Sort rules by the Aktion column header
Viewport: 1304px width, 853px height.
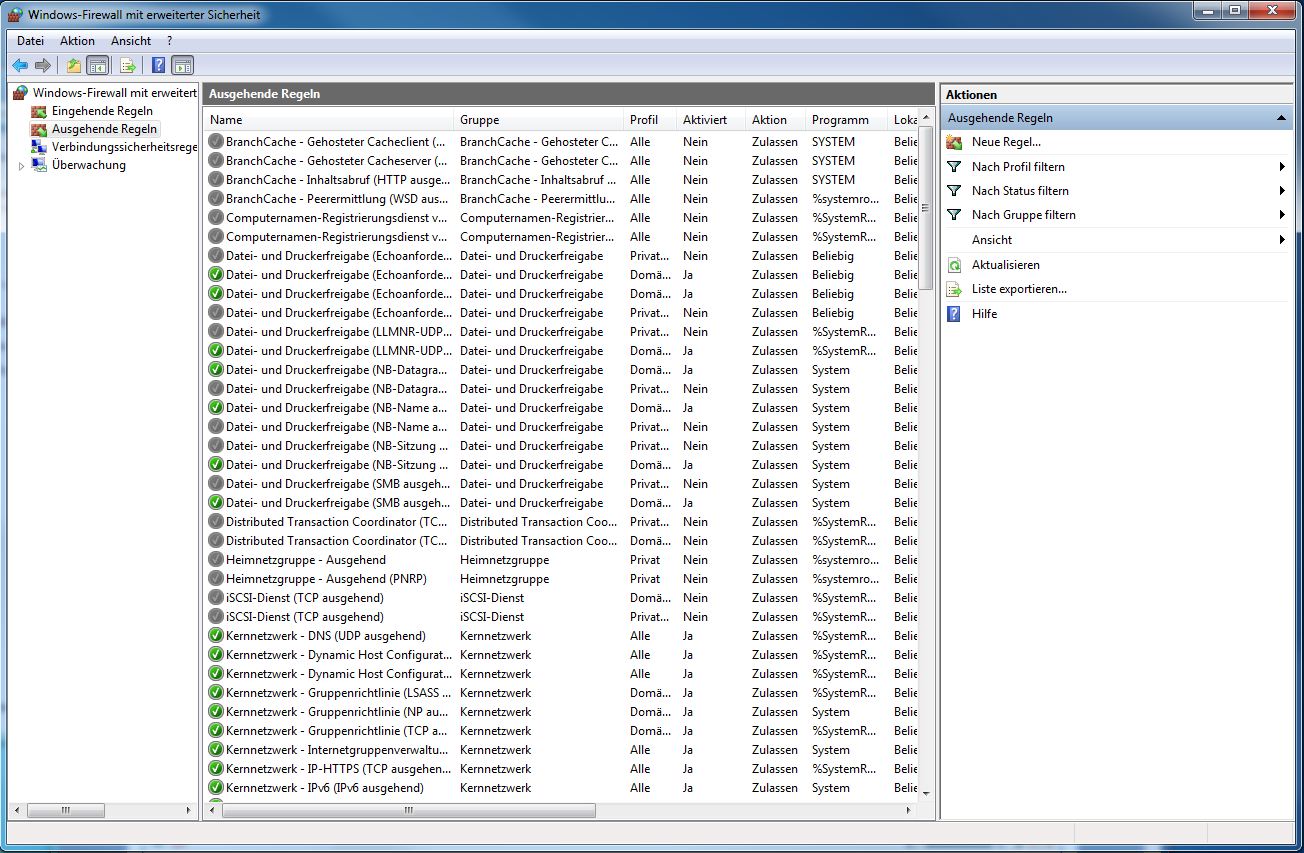coord(775,120)
